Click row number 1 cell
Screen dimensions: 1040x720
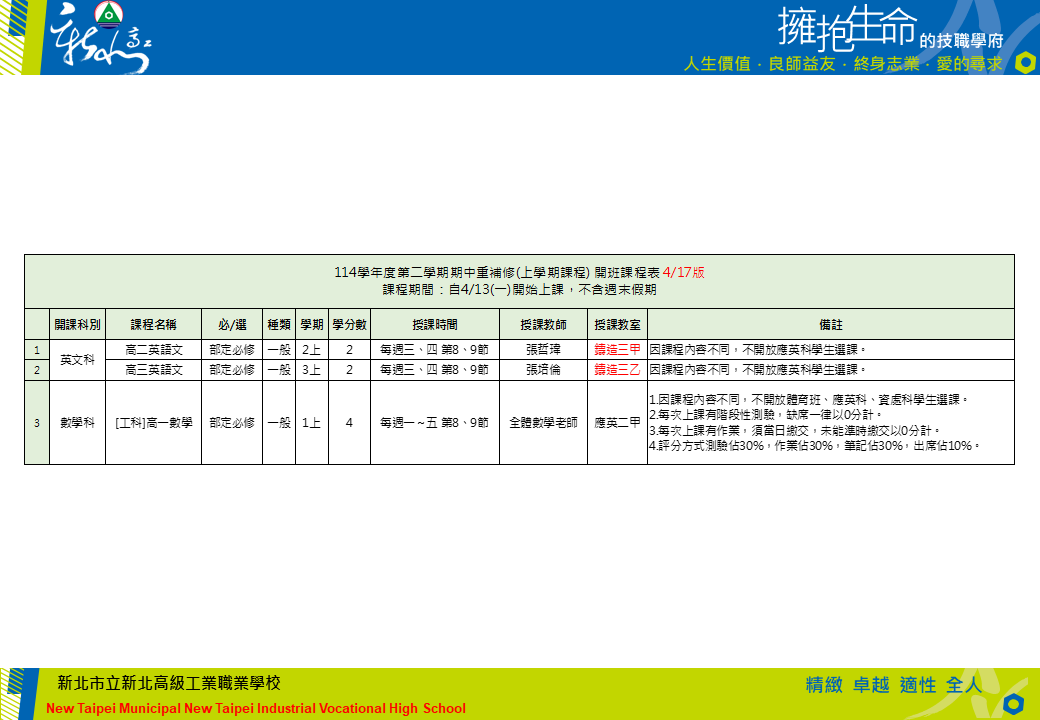pos(37,350)
